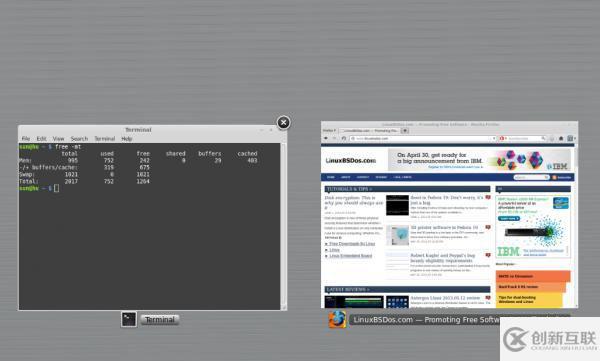The height and width of the screenshot is (361, 600).
Task: Click the Firefox back button
Action: pyautogui.click(x=326, y=138)
